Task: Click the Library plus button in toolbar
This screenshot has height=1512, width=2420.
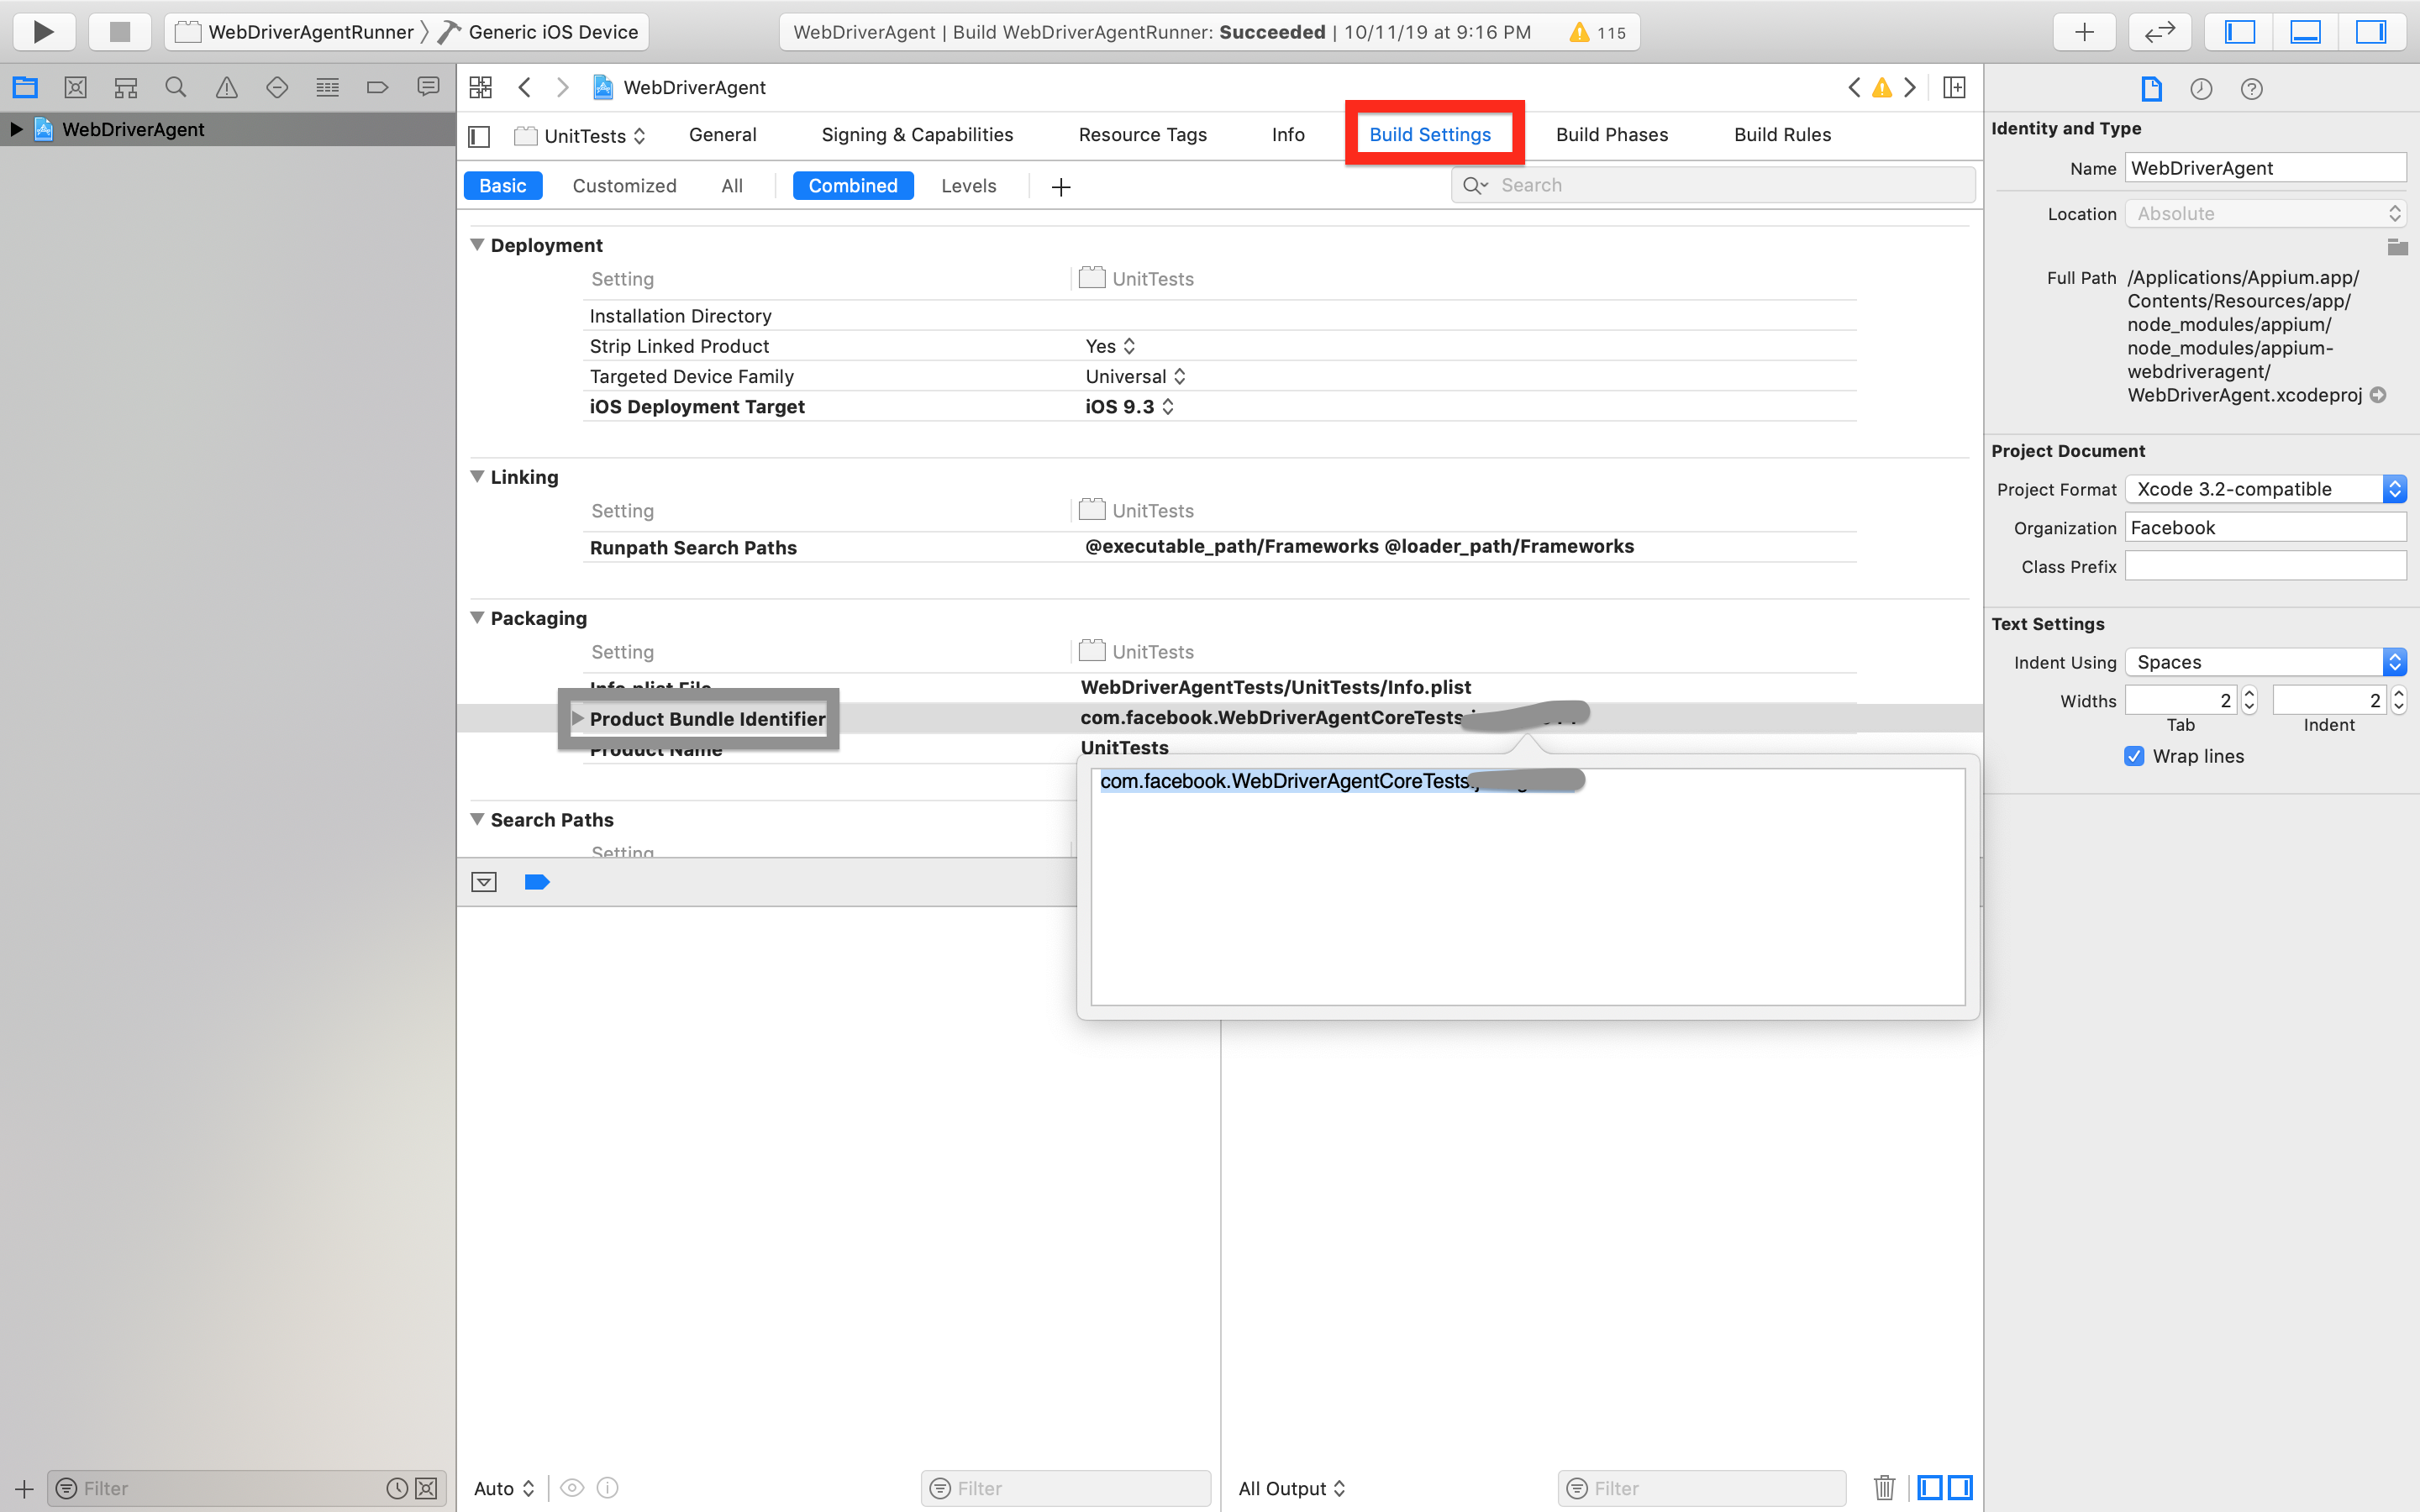Action: click(x=2084, y=31)
